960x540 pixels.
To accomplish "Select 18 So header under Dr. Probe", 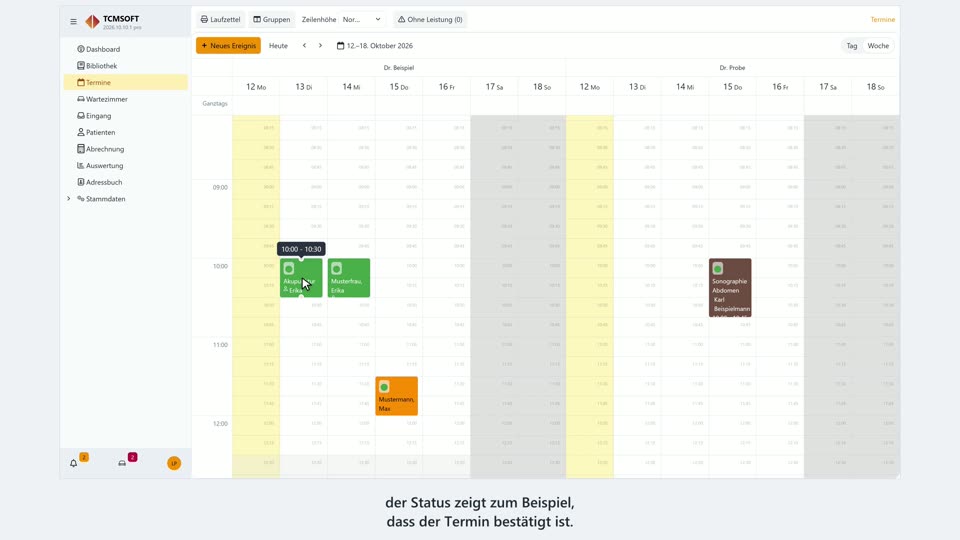I will [875, 87].
